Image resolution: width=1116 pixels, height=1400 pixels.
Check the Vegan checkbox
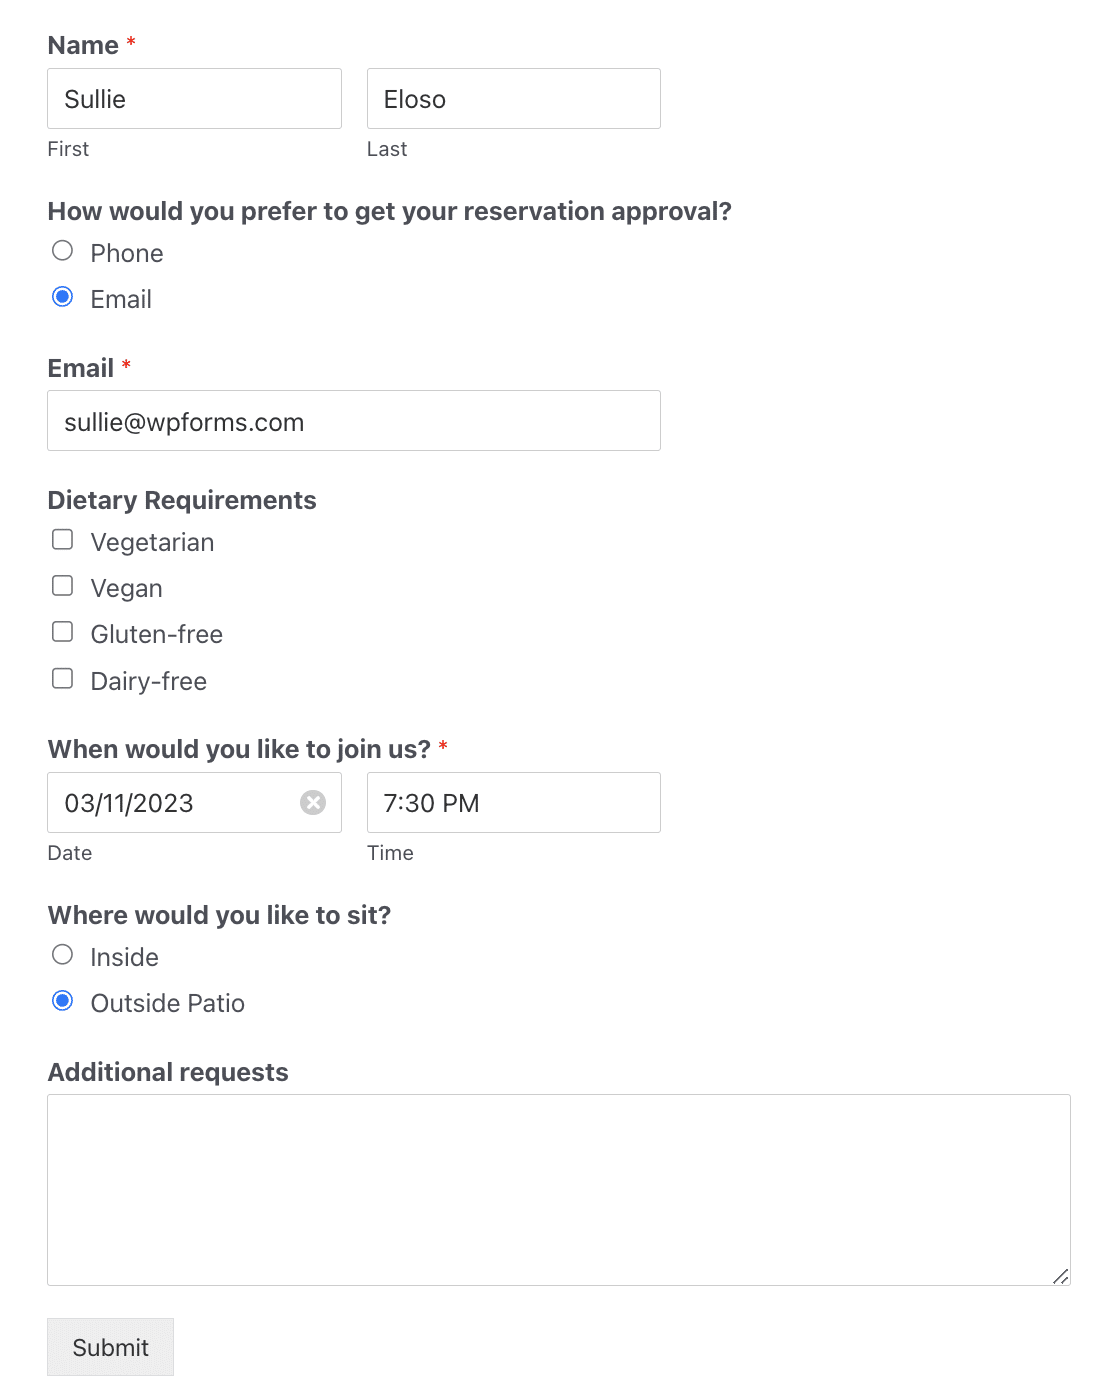coord(63,586)
